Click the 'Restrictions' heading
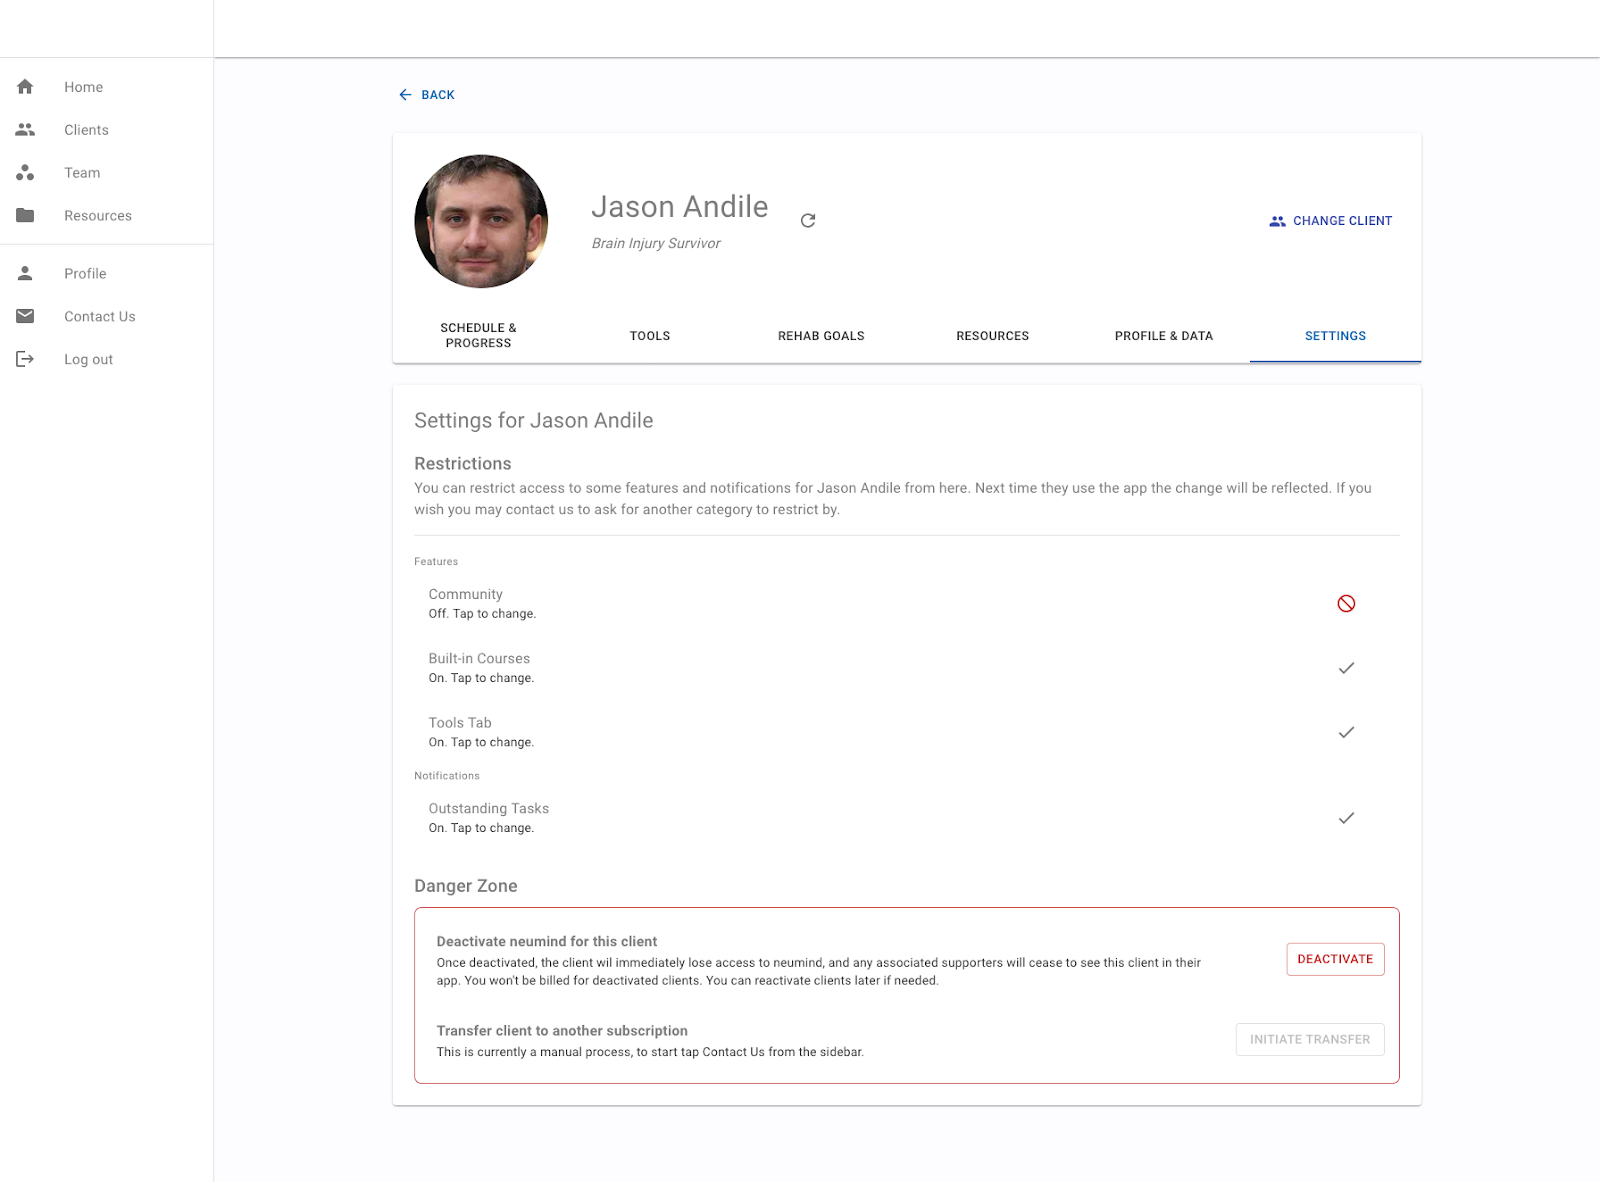The image size is (1600, 1182). (463, 464)
